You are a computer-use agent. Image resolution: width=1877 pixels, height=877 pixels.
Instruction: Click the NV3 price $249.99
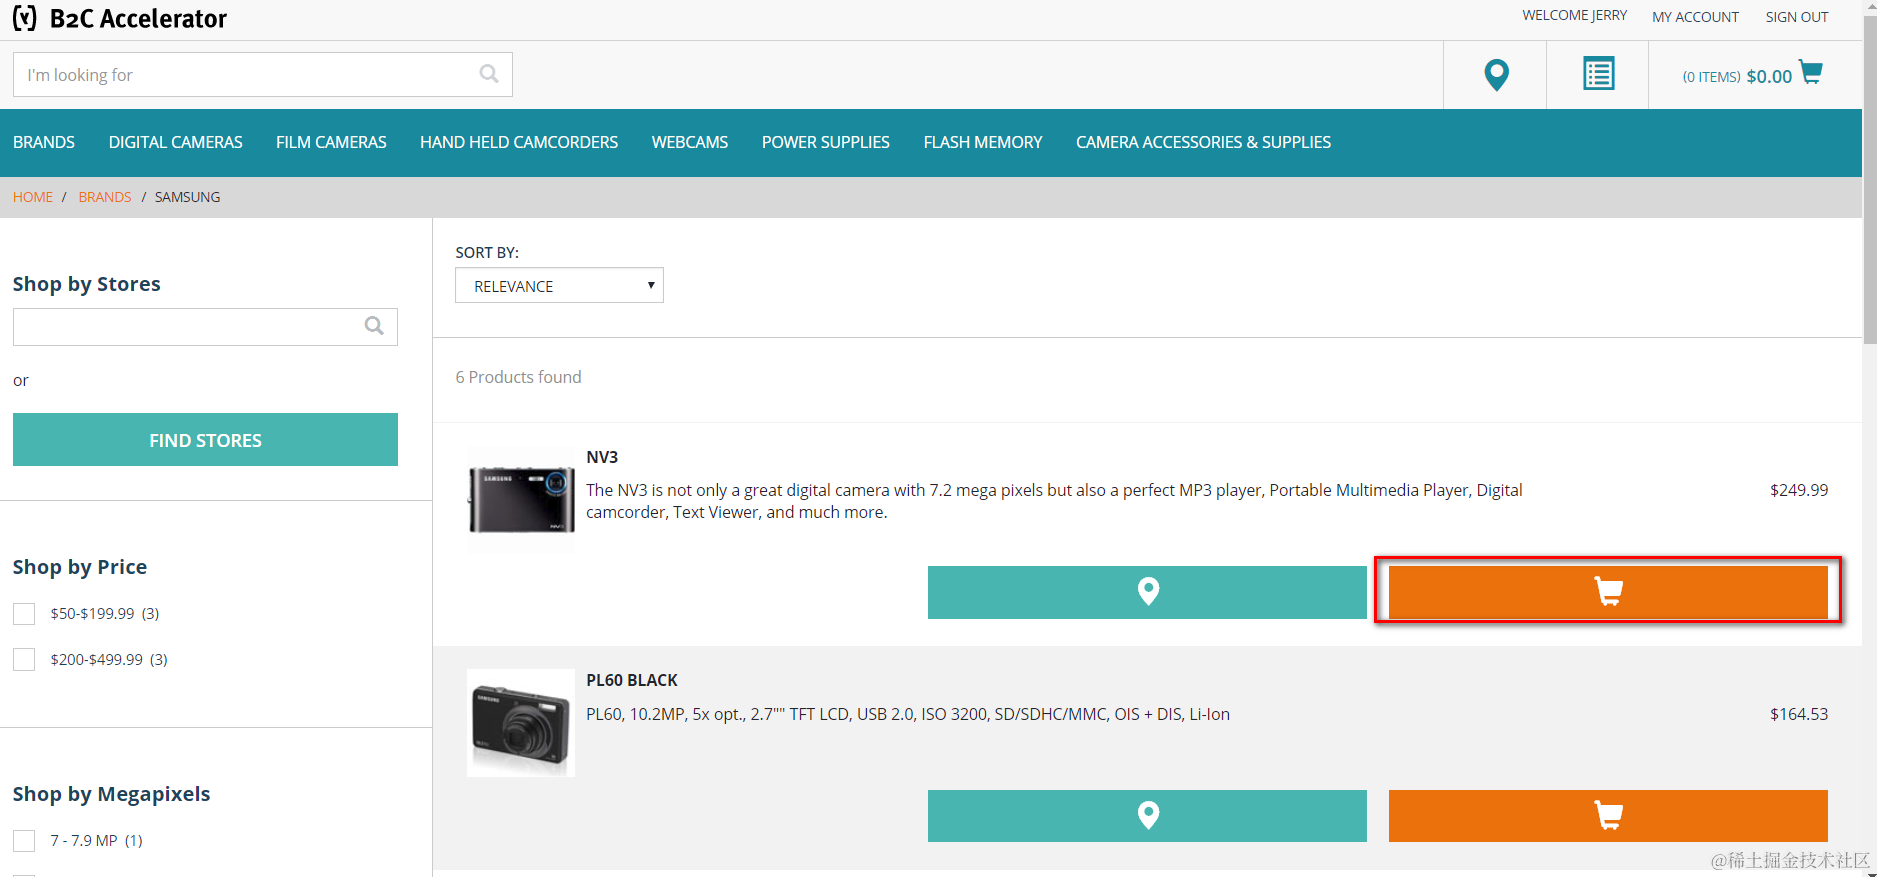[x=1799, y=490]
